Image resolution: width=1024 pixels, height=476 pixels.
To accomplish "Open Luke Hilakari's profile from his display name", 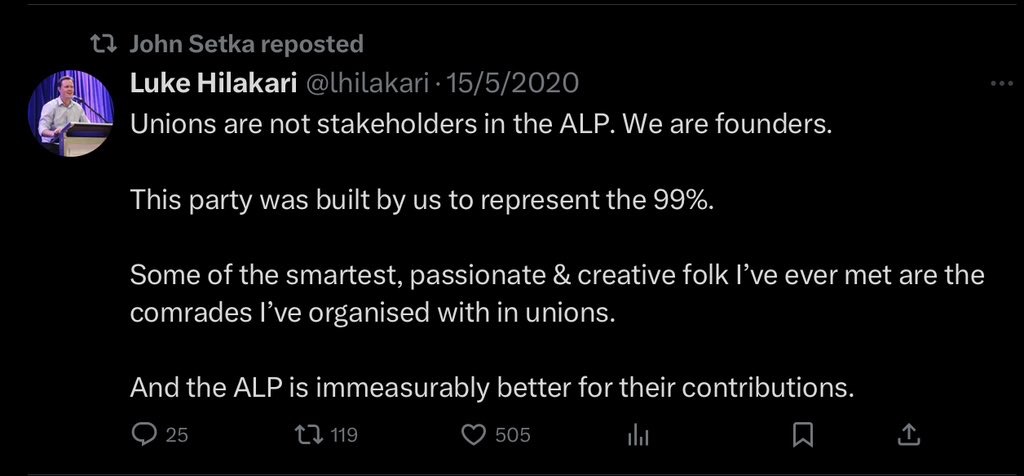I will 213,85.
